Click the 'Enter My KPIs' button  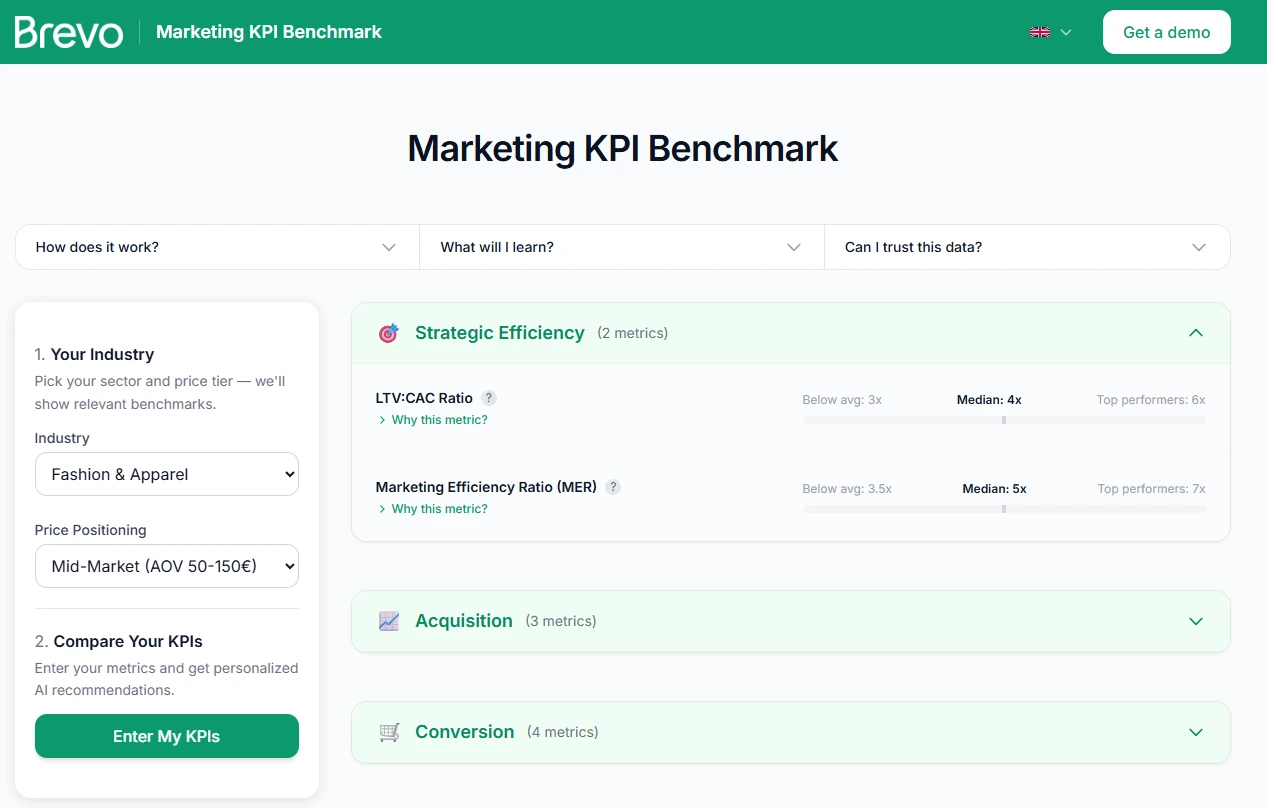coord(166,735)
